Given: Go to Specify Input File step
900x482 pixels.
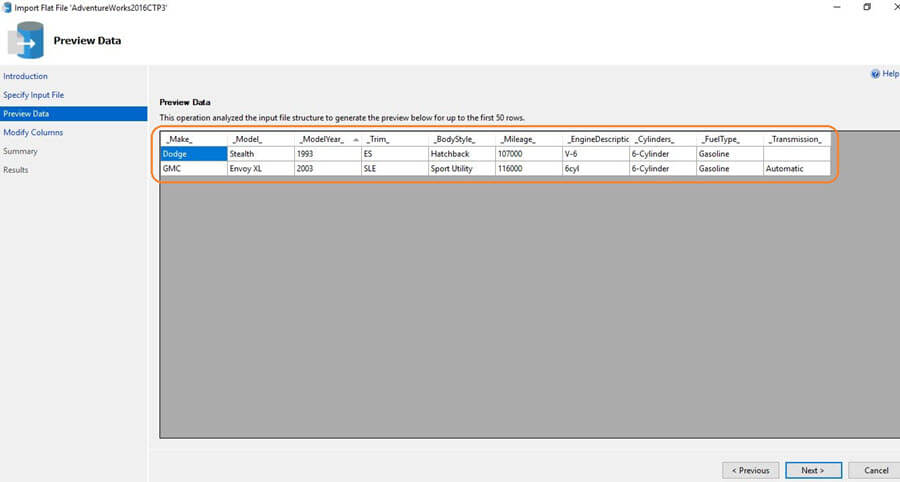Looking at the screenshot, I should pos(33,95).
